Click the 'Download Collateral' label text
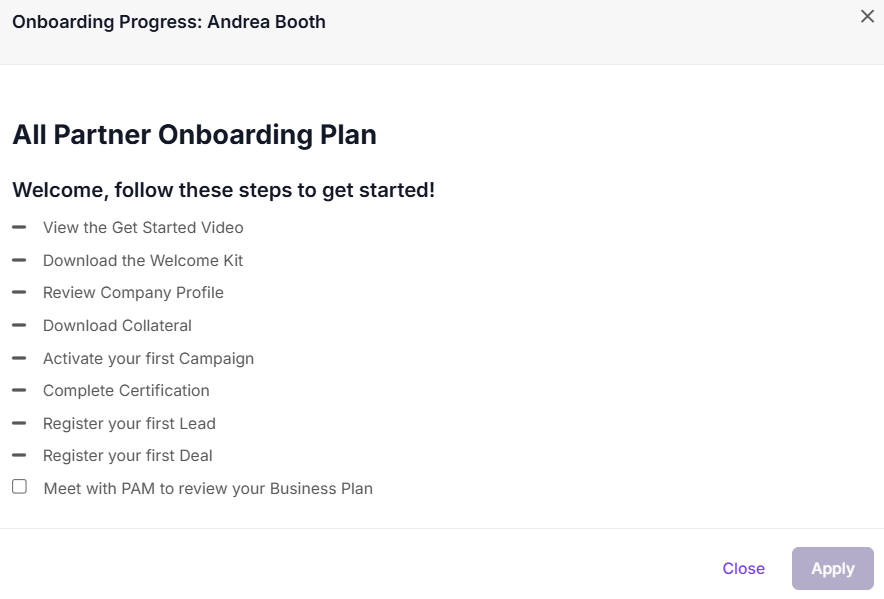The width and height of the screenshot is (884, 599). click(x=117, y=325)
